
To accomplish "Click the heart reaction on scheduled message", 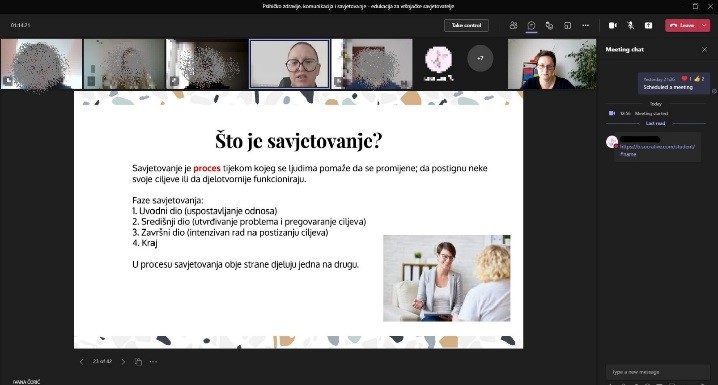I will [x=686, y=79].
